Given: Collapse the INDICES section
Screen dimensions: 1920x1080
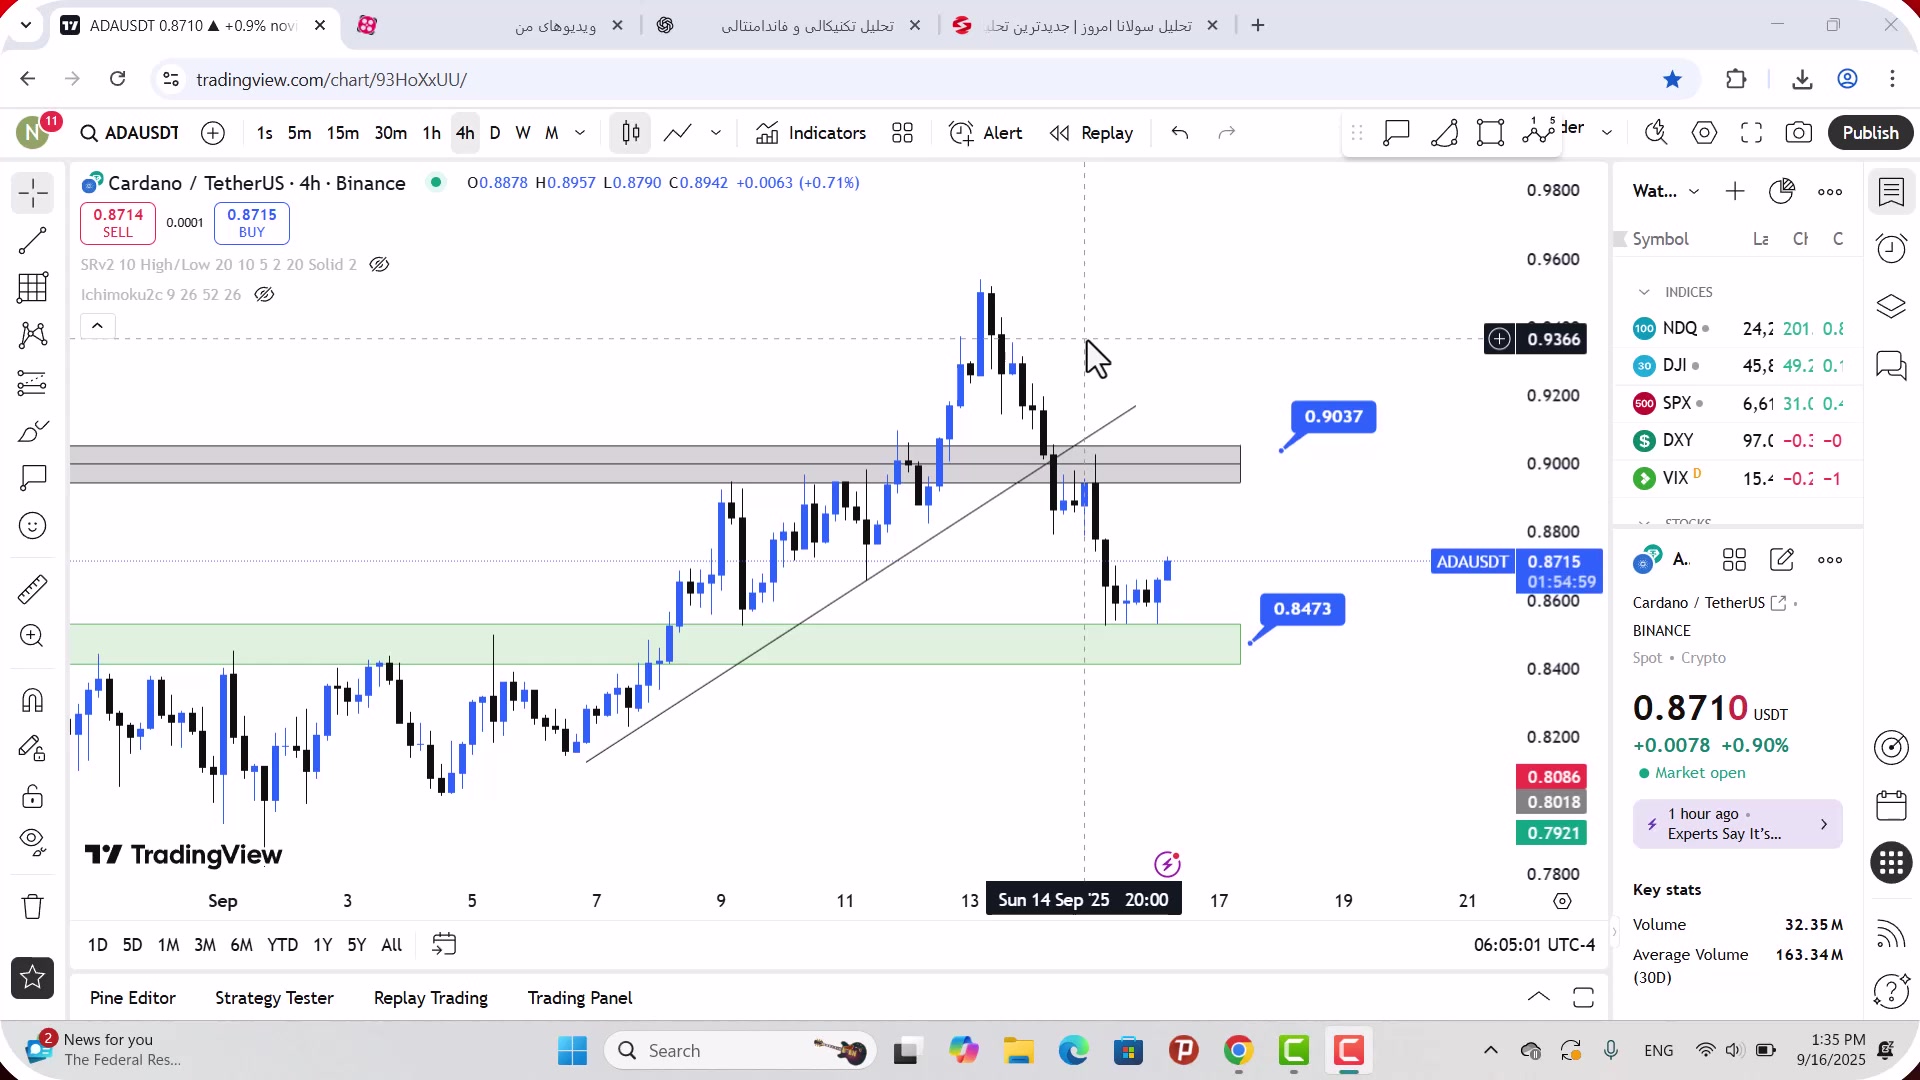Looking at the screenshot, I should click(x=1644, y=292).
